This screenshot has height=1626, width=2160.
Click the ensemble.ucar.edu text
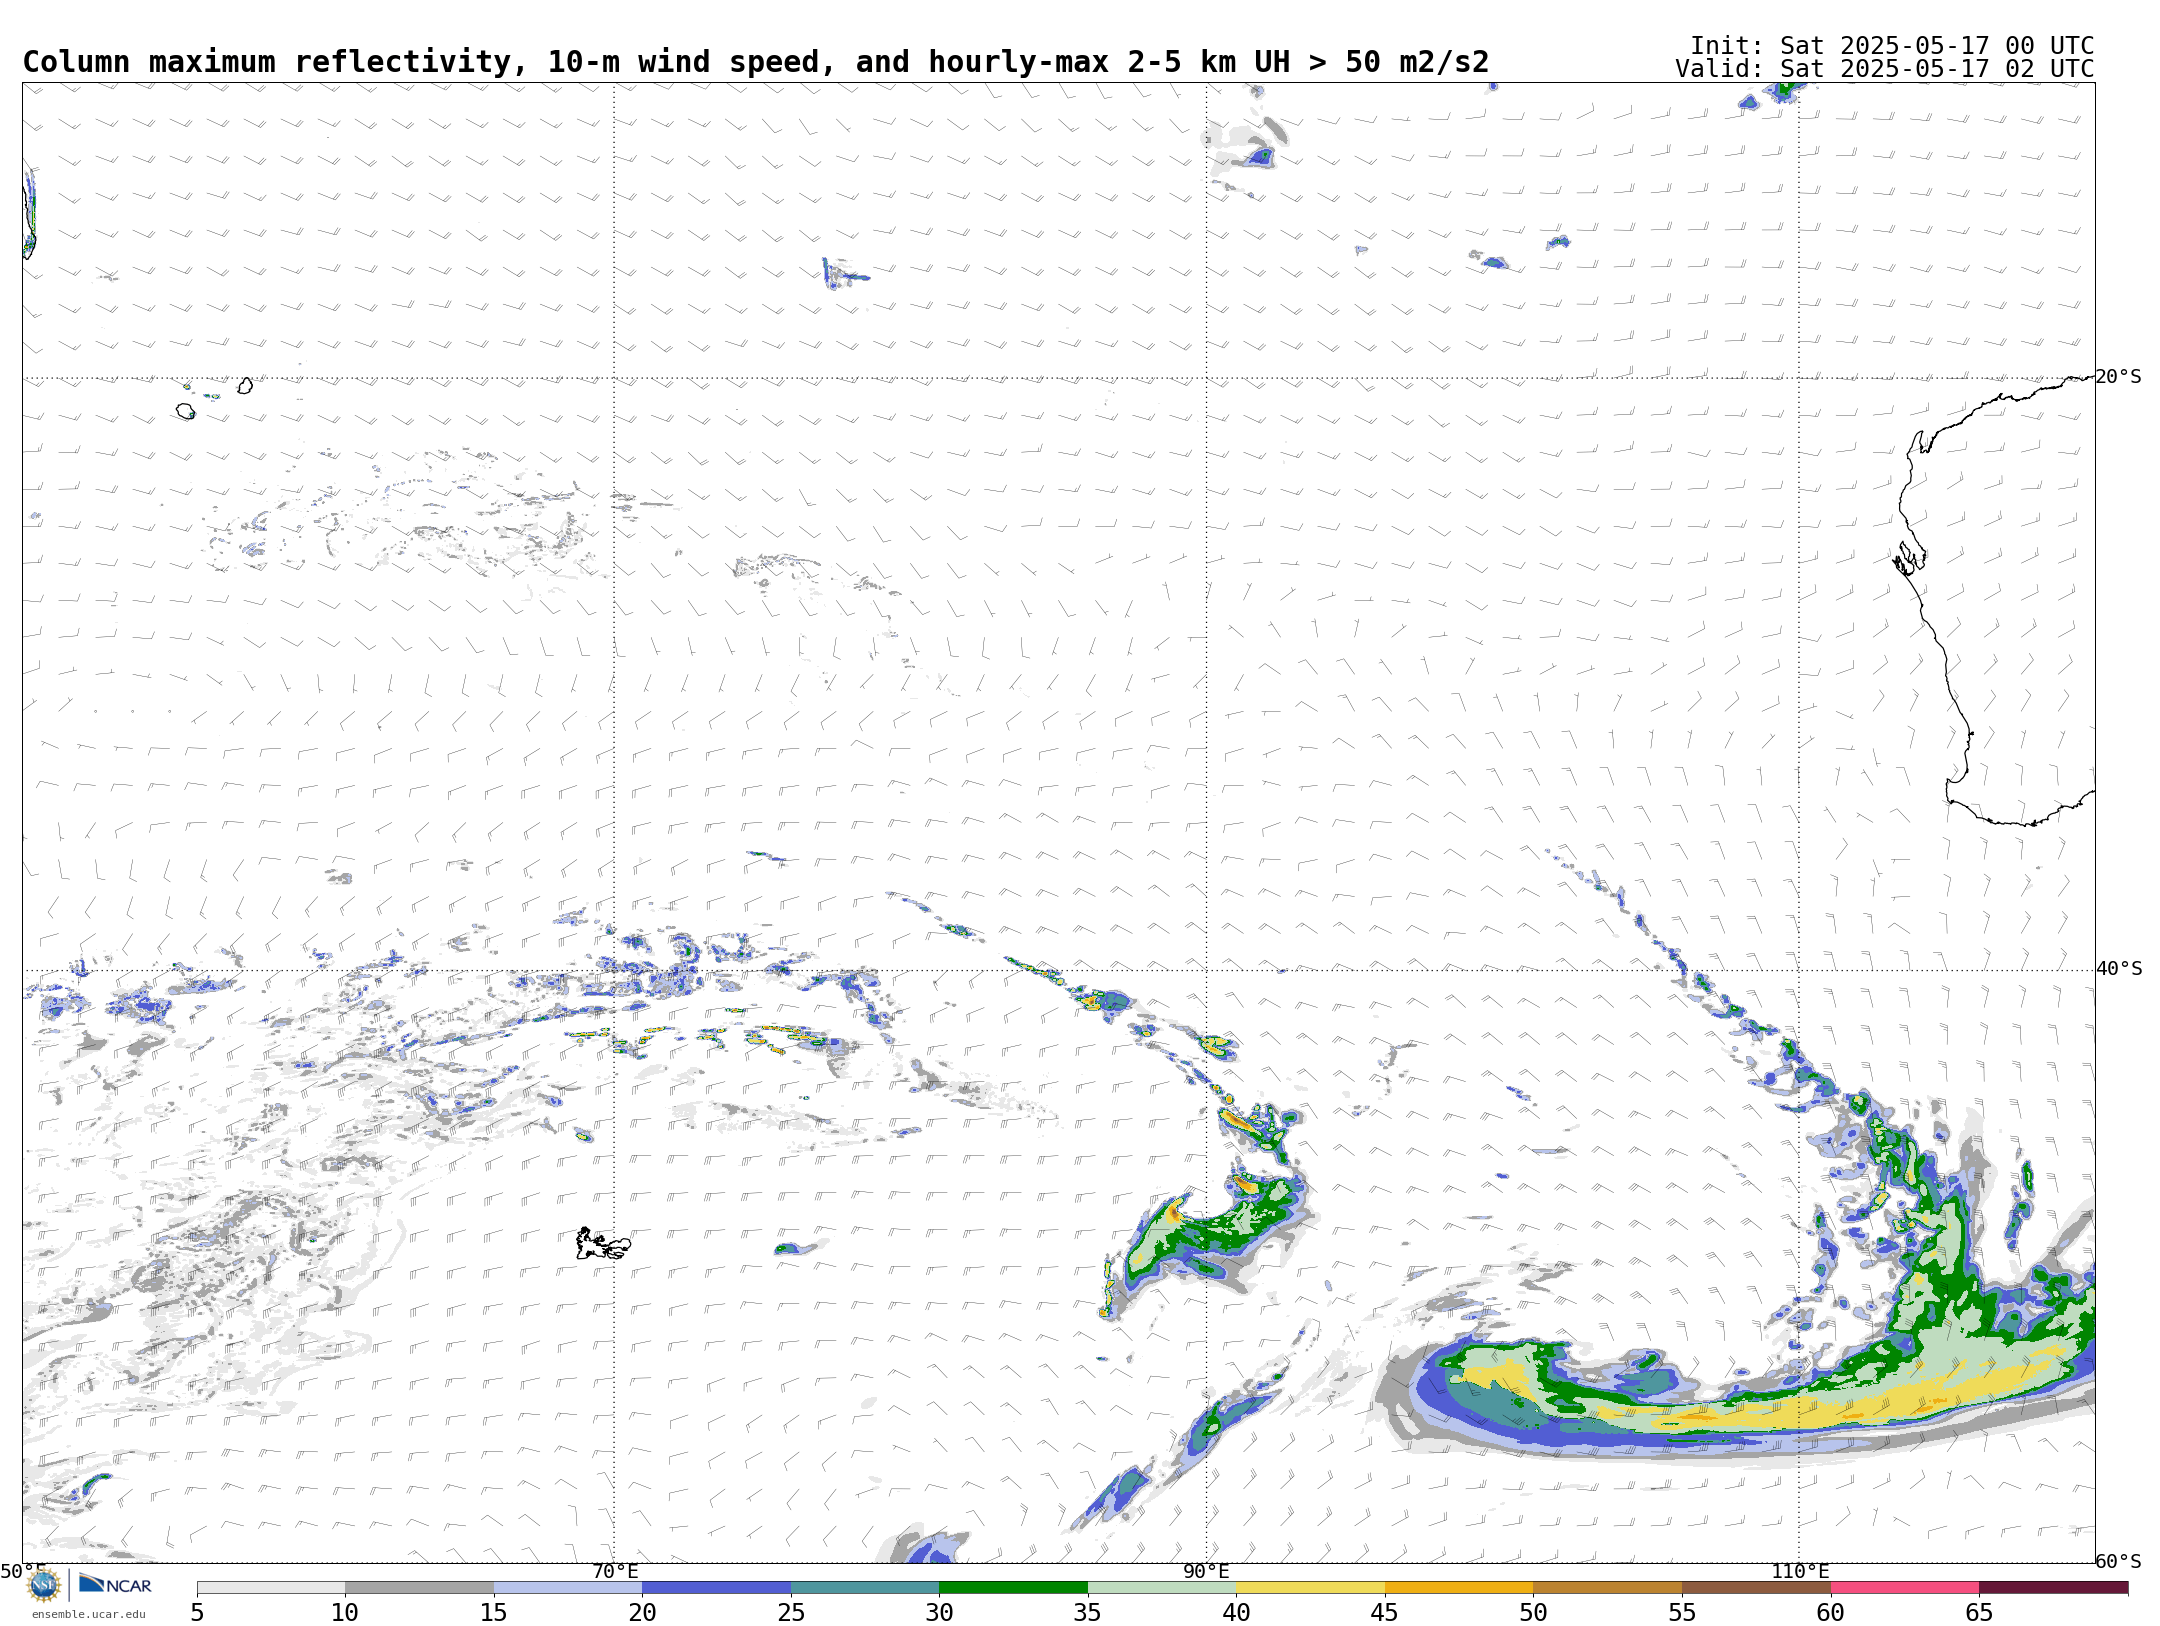point(89,1613)
